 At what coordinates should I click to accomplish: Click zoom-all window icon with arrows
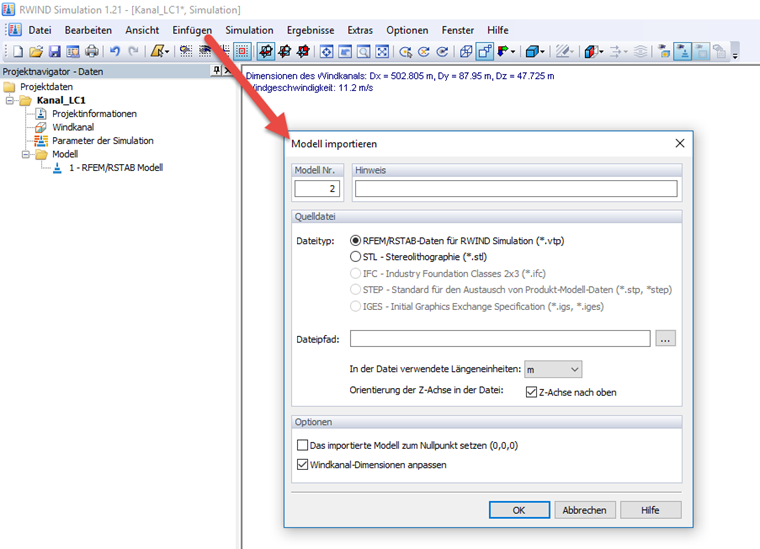point(327,51)
